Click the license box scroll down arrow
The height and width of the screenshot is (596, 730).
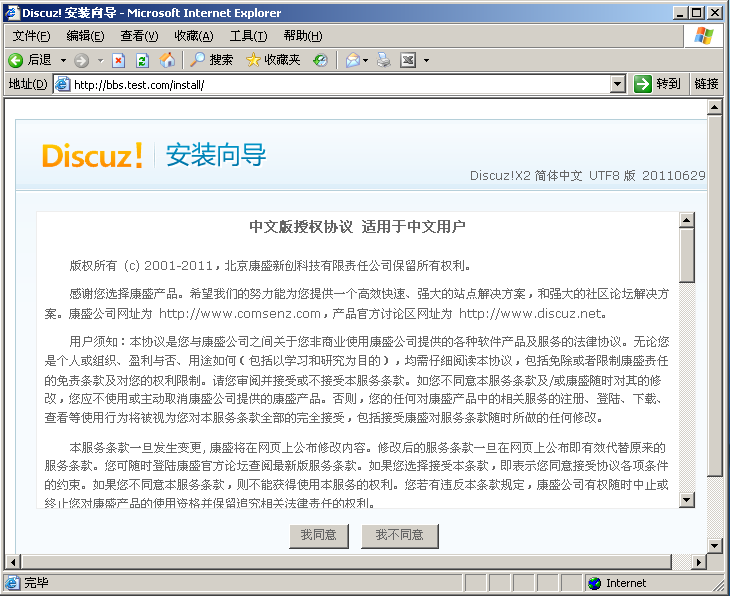[687, 500]
